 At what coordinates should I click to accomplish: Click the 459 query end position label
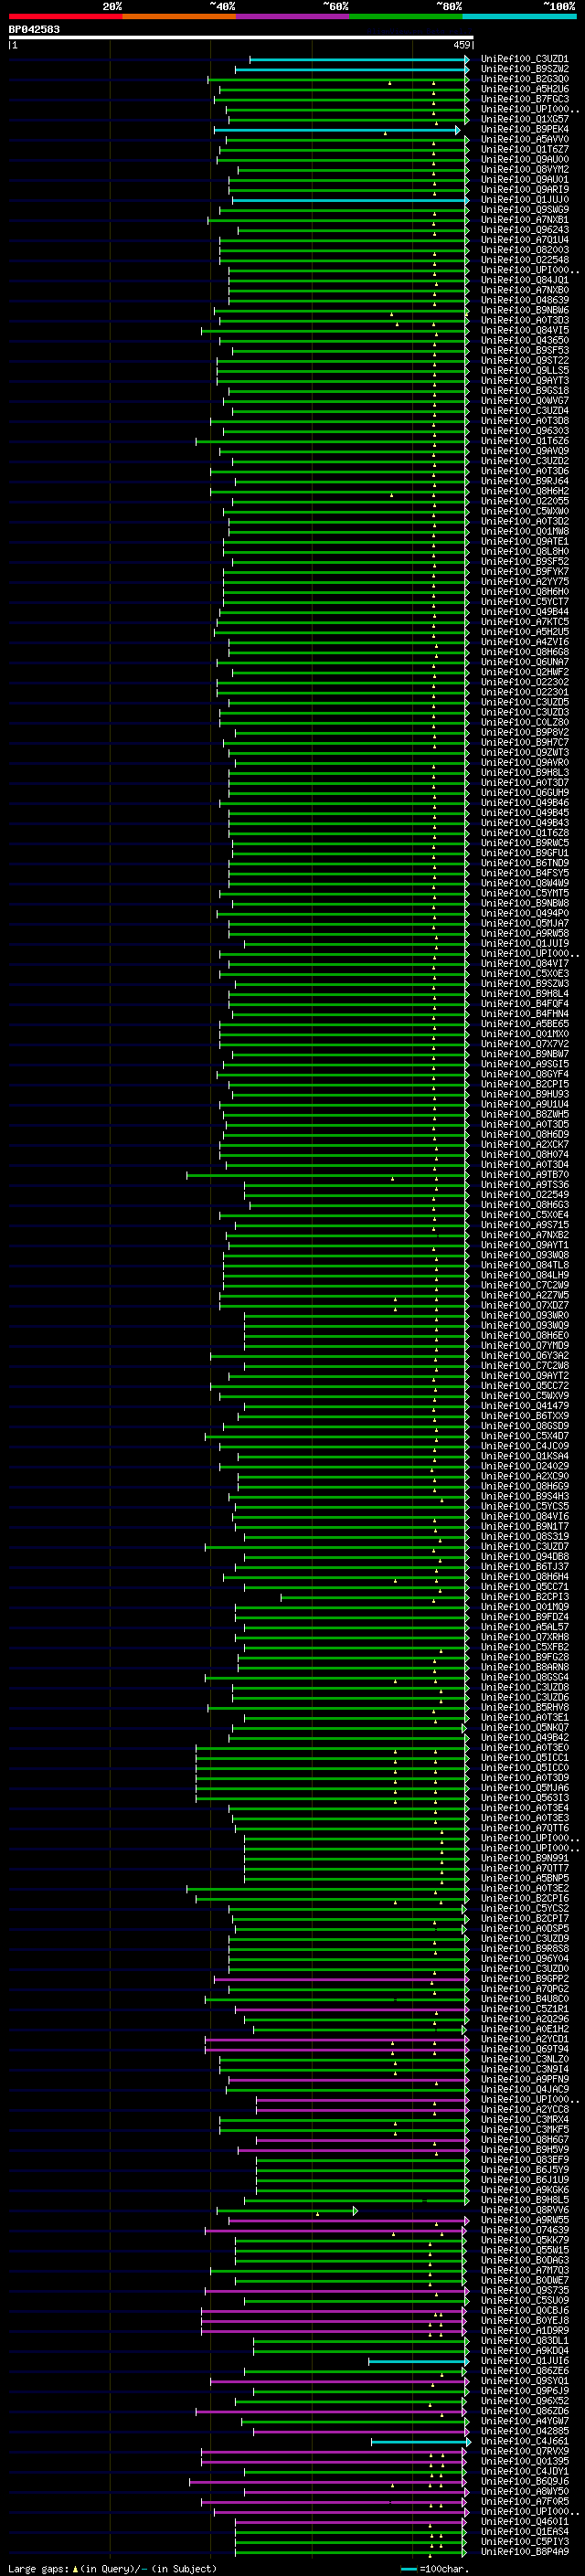pos(461,45)
